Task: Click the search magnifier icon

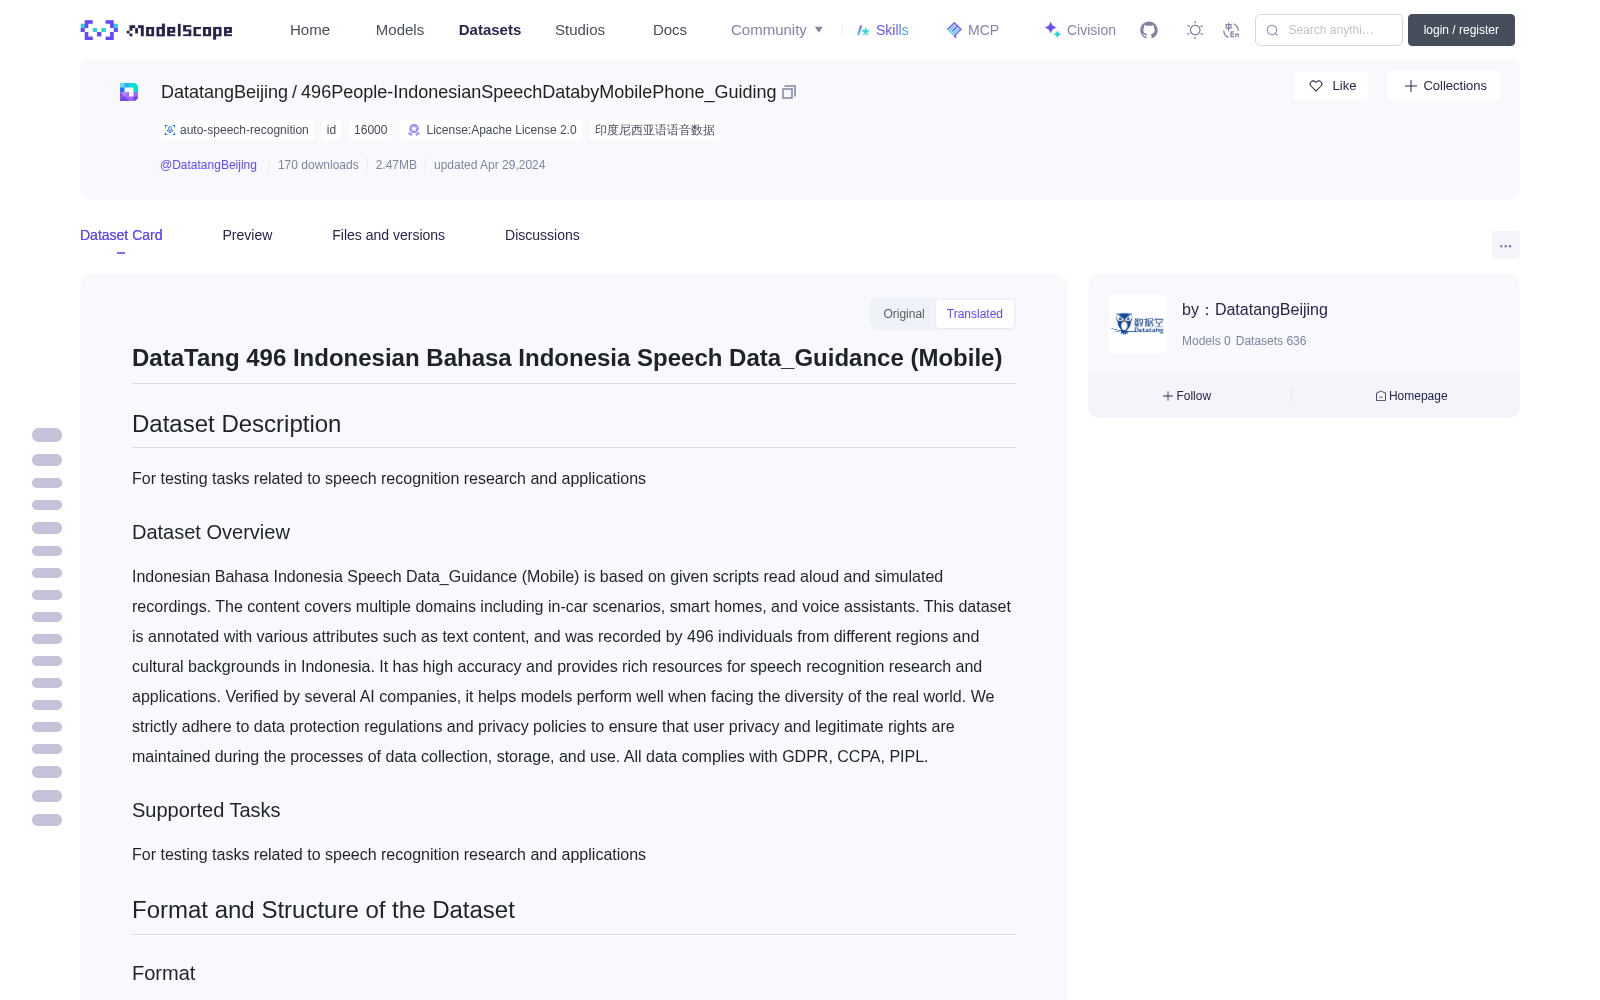Action: [1272, 30]
